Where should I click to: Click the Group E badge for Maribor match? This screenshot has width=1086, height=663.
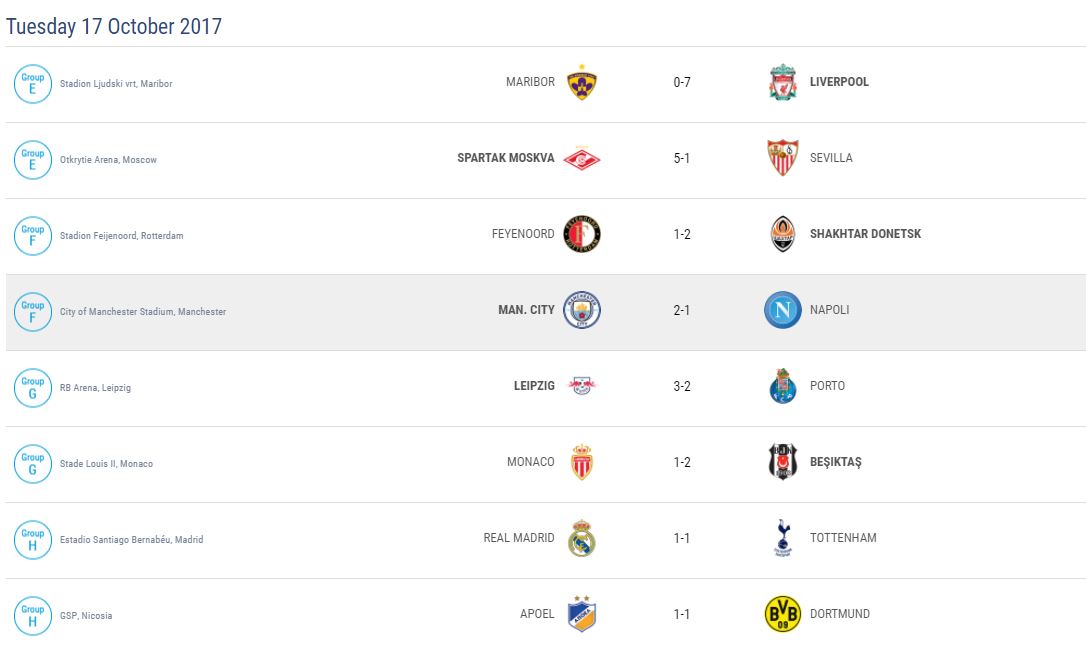32,84
